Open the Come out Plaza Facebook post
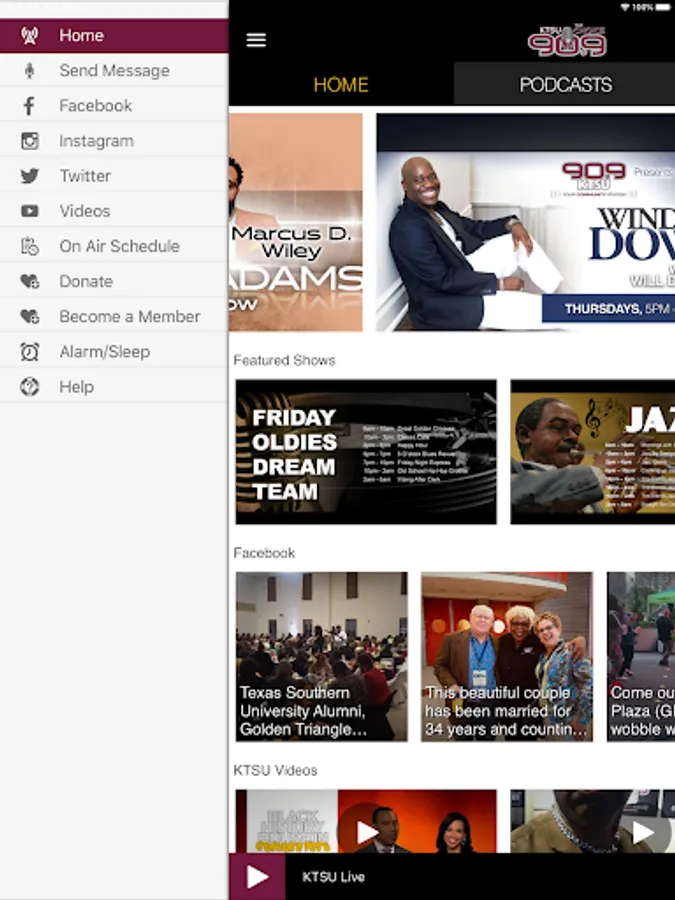 point(641,657)
